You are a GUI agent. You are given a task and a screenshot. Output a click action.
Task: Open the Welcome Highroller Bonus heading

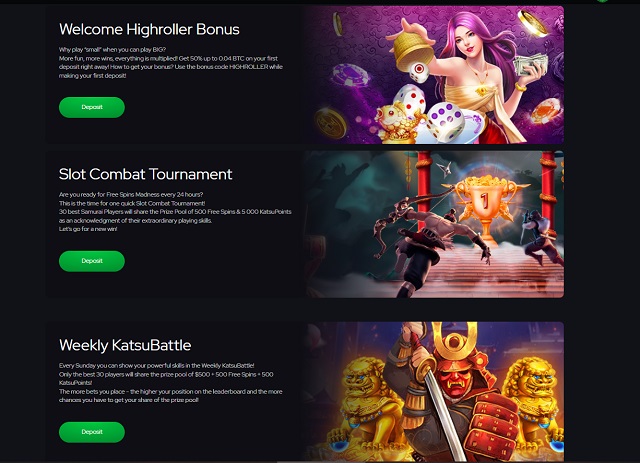(x=149, y=29)
